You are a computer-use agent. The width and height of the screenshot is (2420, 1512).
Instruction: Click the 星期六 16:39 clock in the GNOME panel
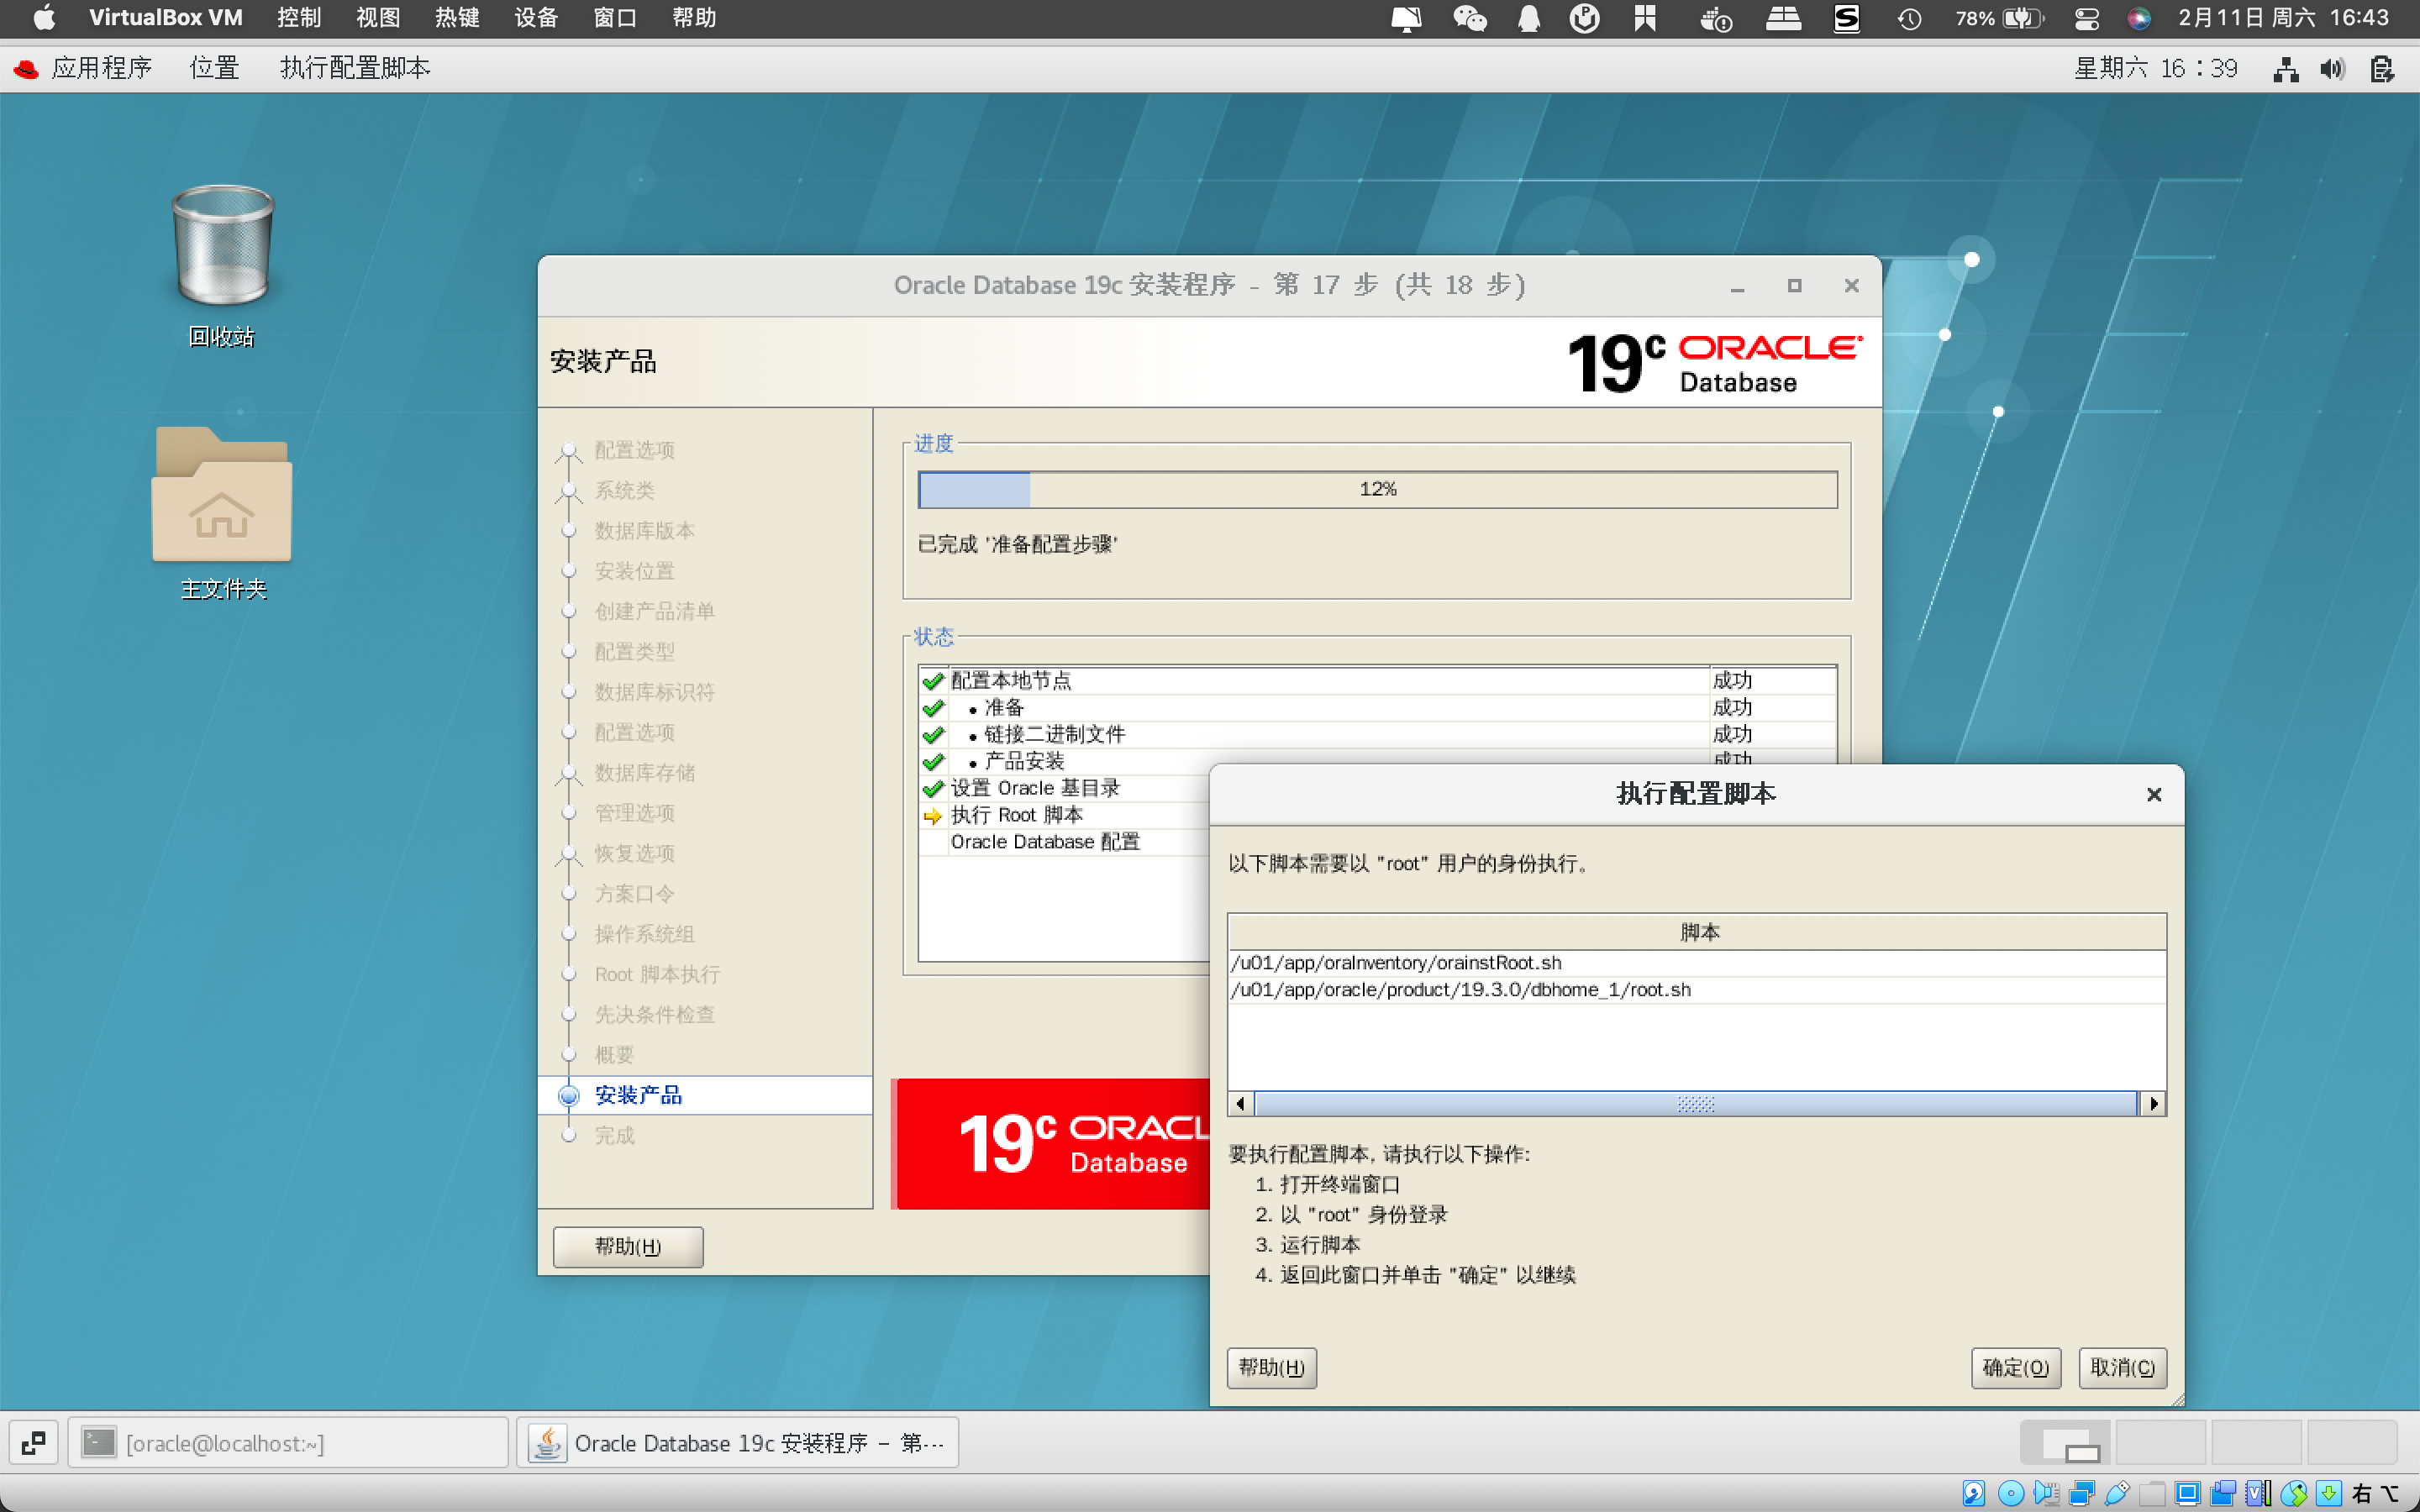click(x=2156, y=68)
